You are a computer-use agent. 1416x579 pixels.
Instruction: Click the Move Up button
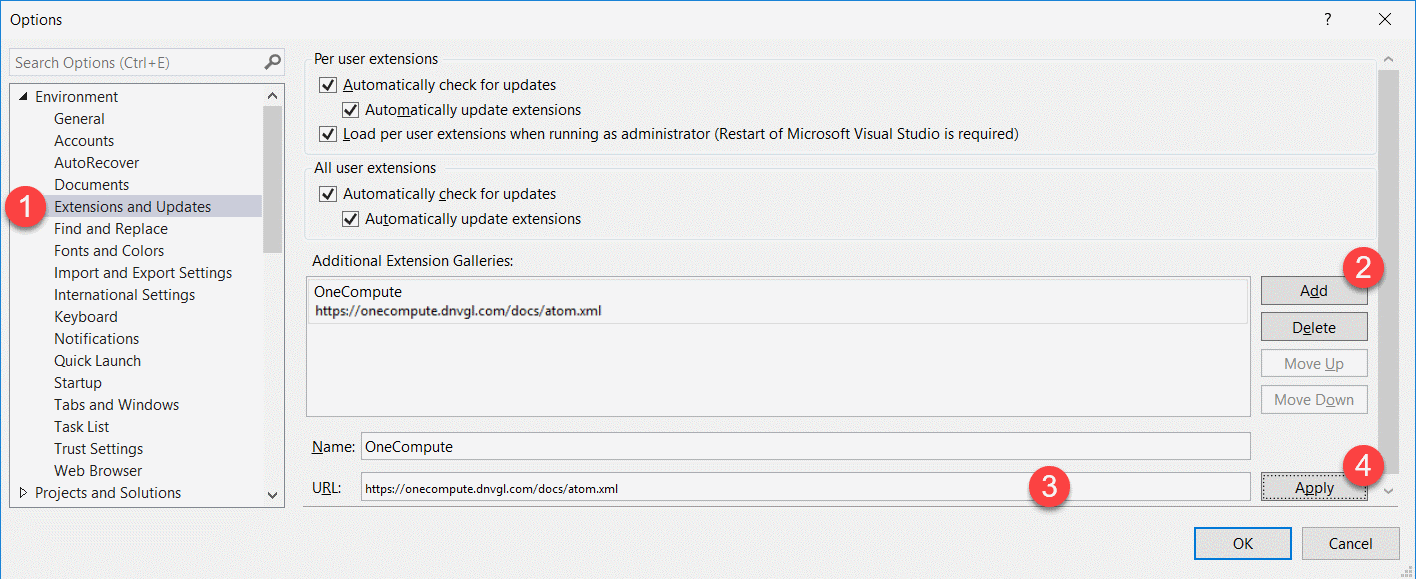(1314, 364)
